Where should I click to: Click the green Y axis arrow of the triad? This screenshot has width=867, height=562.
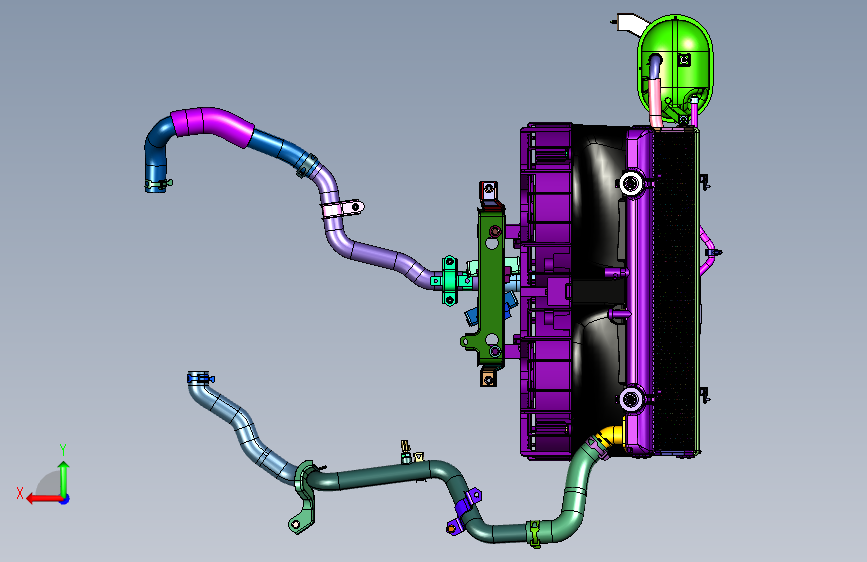(x=64, y=478)
